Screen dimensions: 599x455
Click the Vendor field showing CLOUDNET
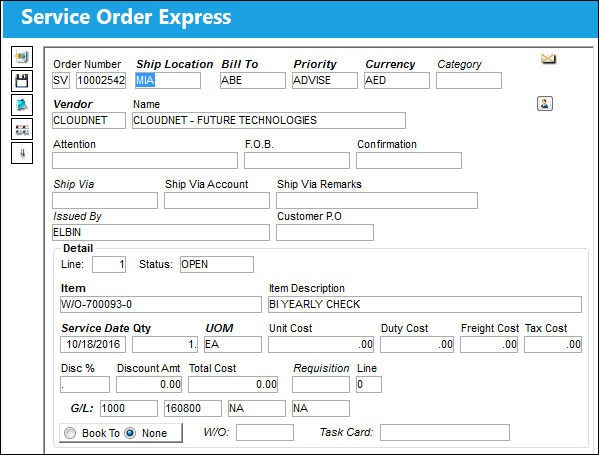(x=89, y=120)
